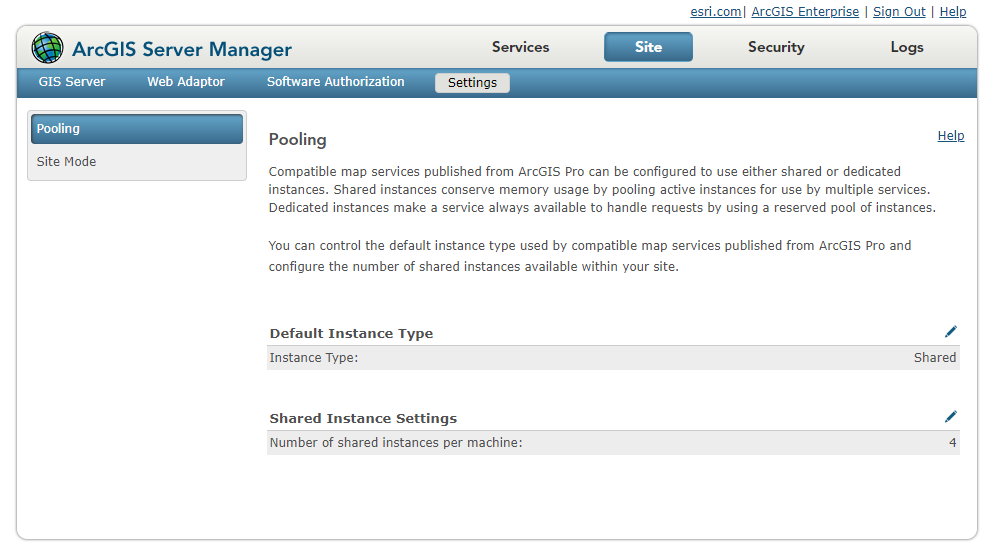Screen dimensions: 991x552
Task: Edit the Default Instance Type setting
Action: click(950, 332)
